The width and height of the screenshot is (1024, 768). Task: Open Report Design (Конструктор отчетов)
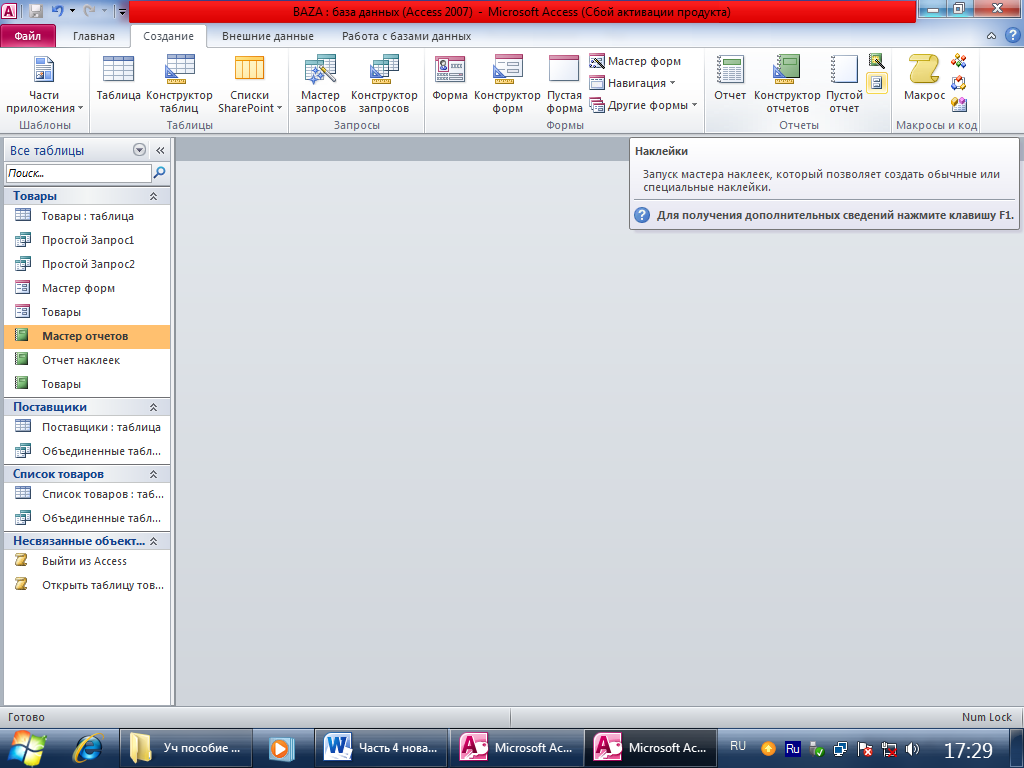coord(787,84)
